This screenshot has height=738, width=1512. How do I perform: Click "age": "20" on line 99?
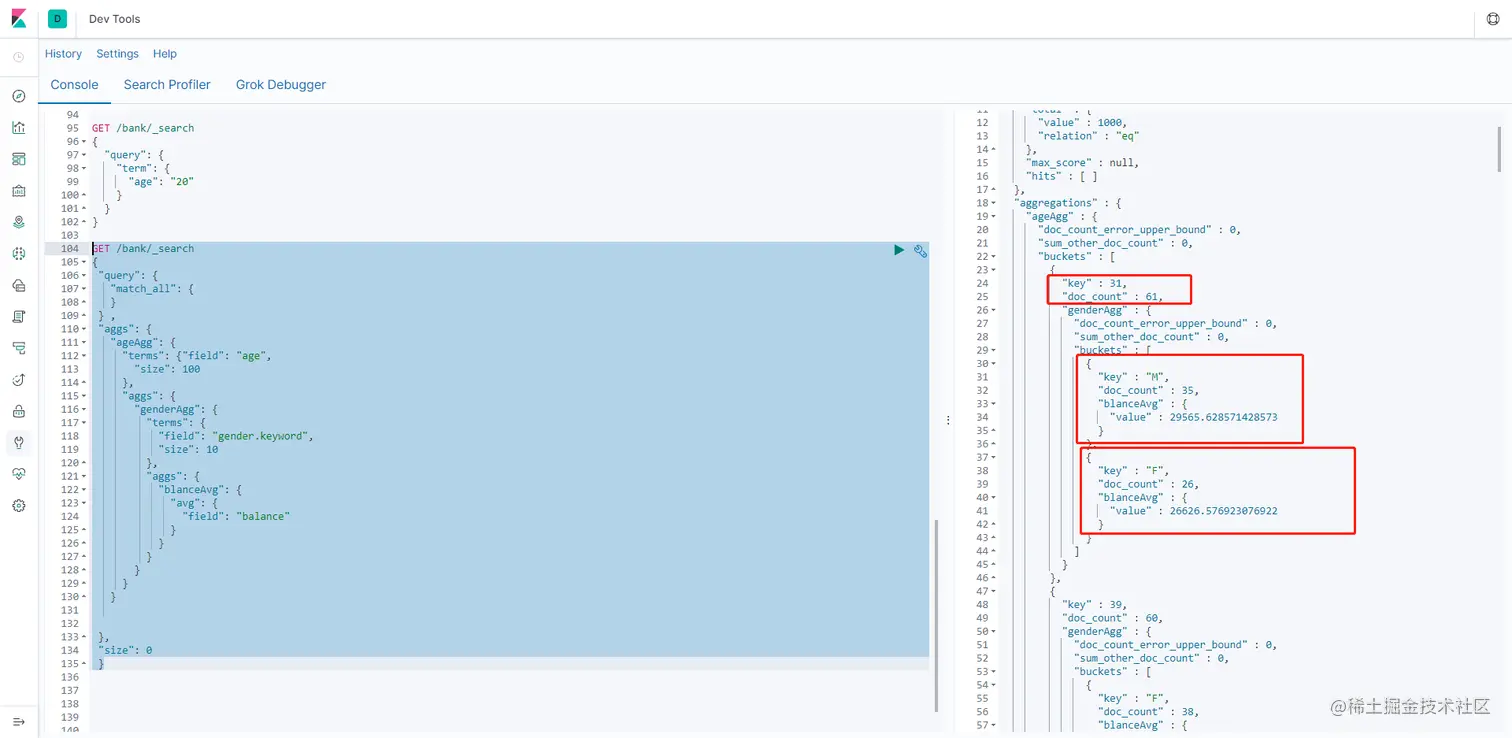tap(161, 182)
